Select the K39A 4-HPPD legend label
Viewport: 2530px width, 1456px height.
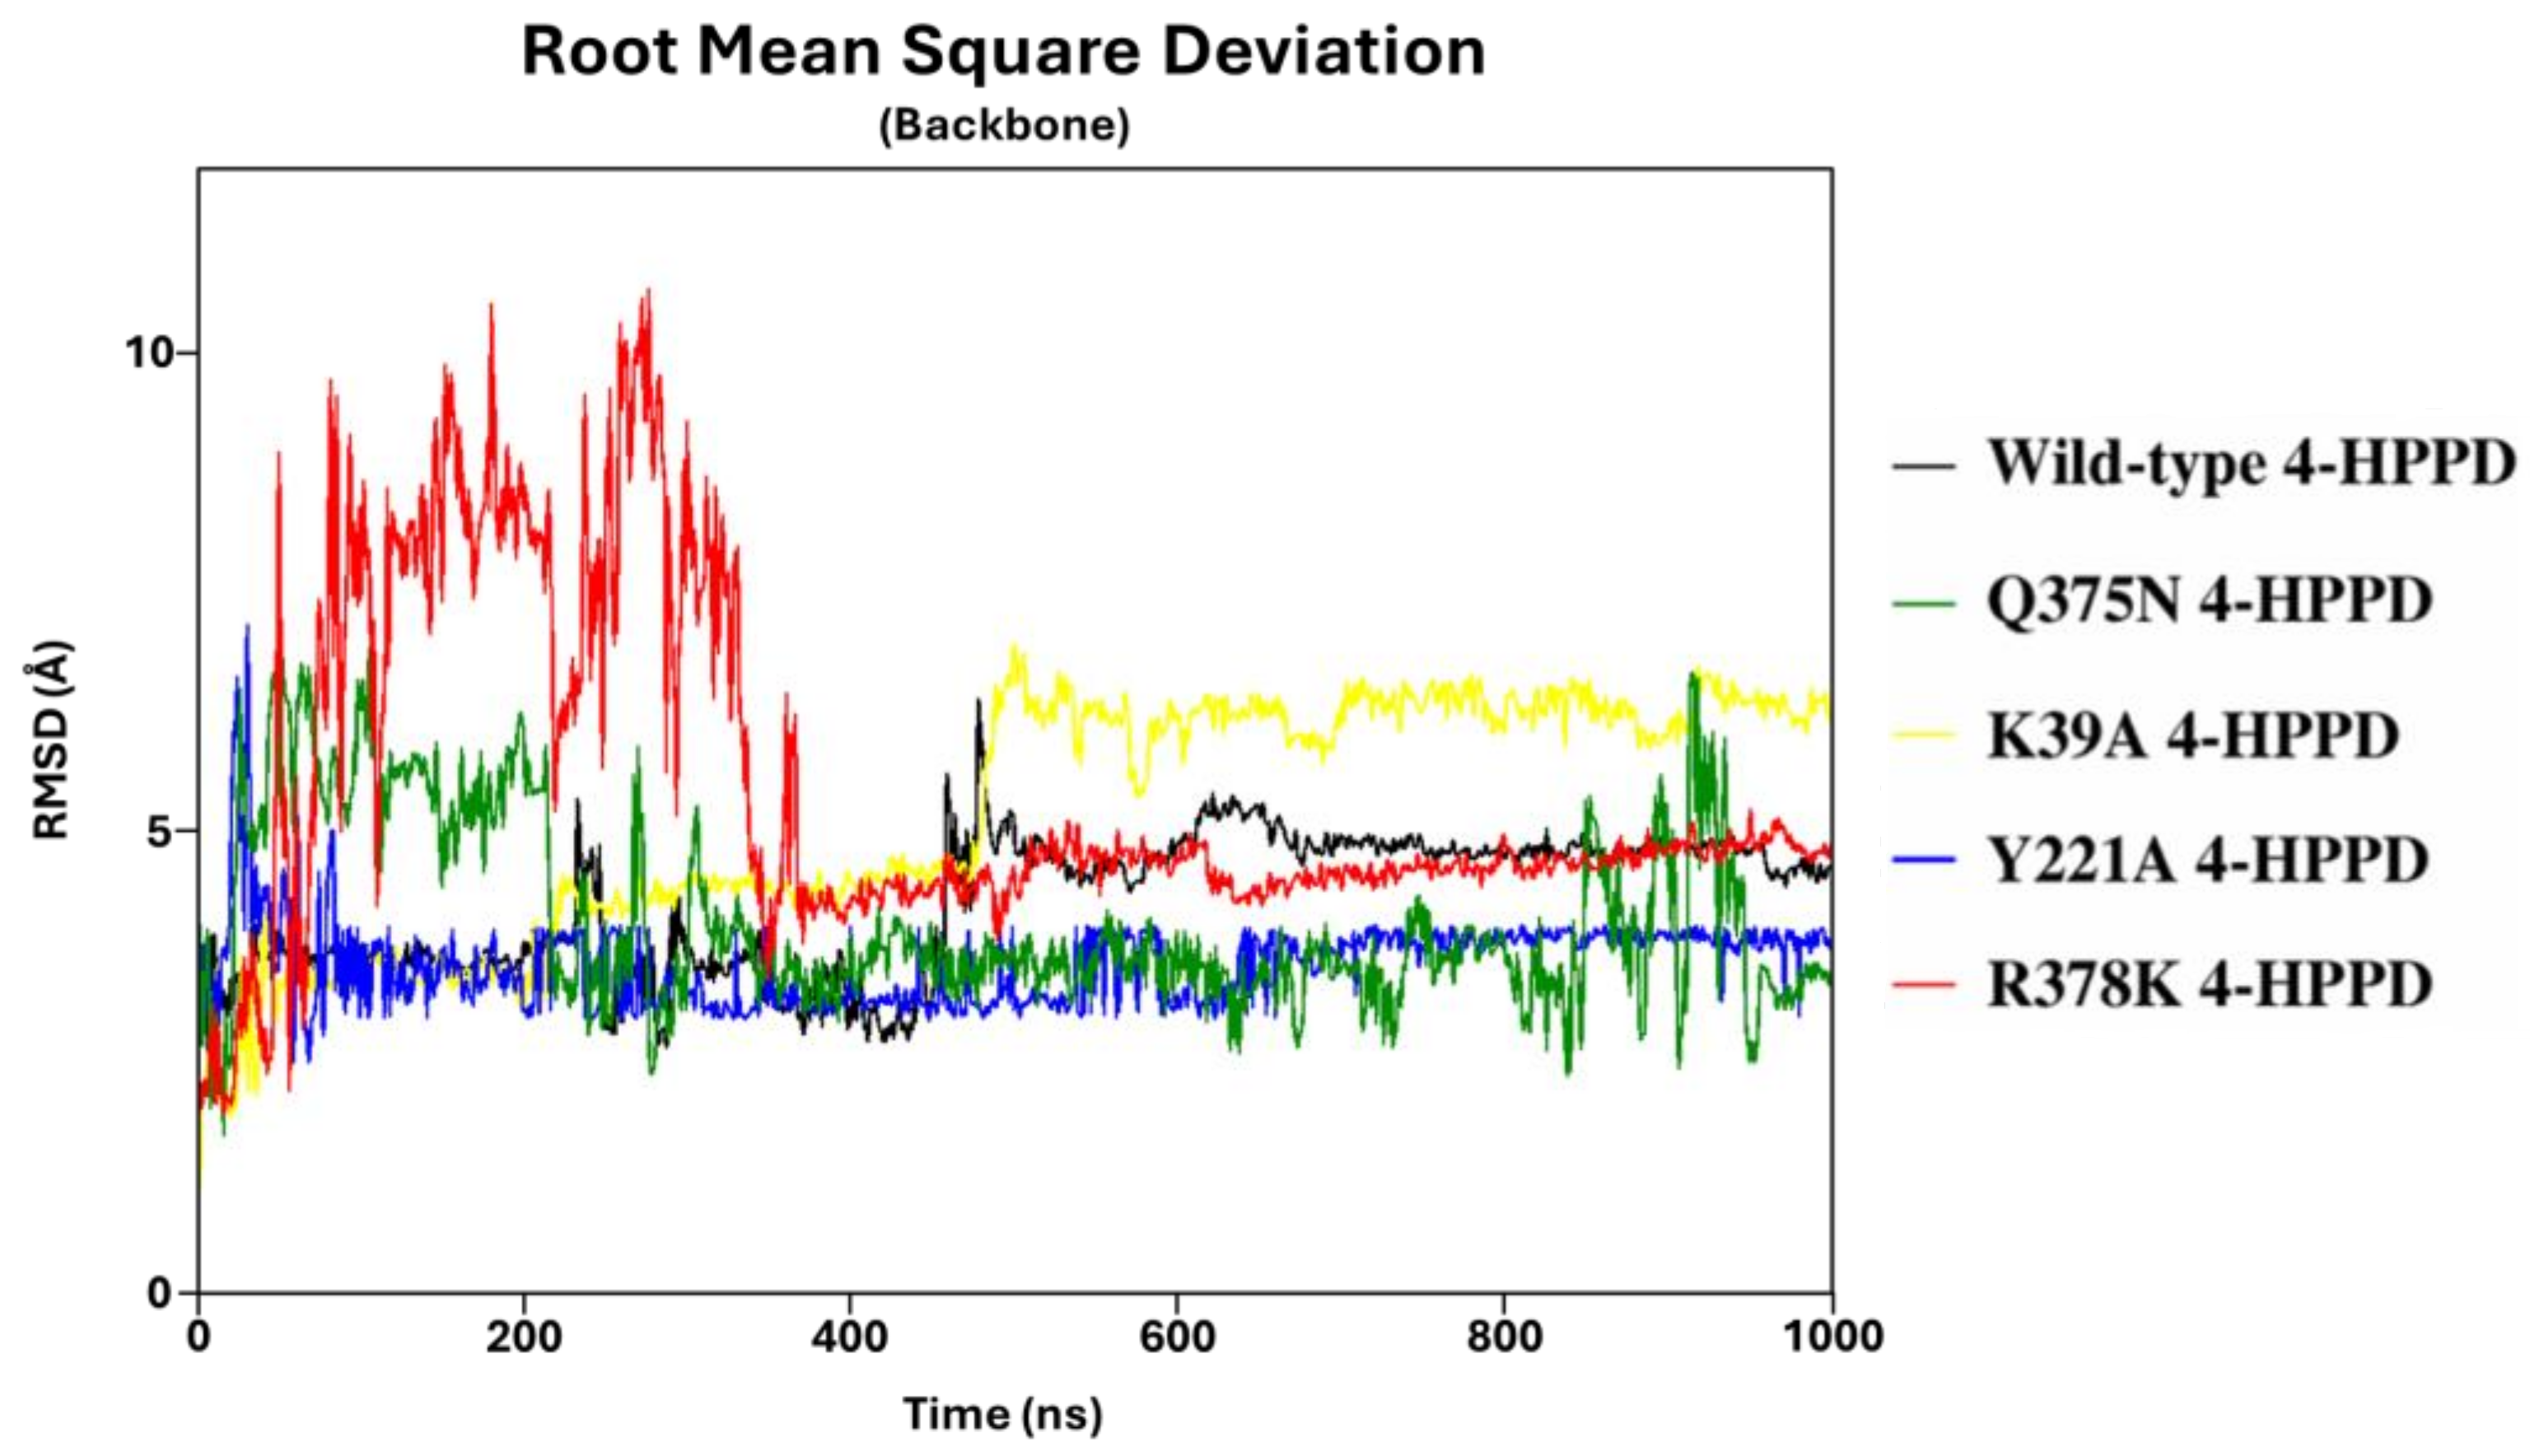pyautogui.click(x=2192, y=736)
